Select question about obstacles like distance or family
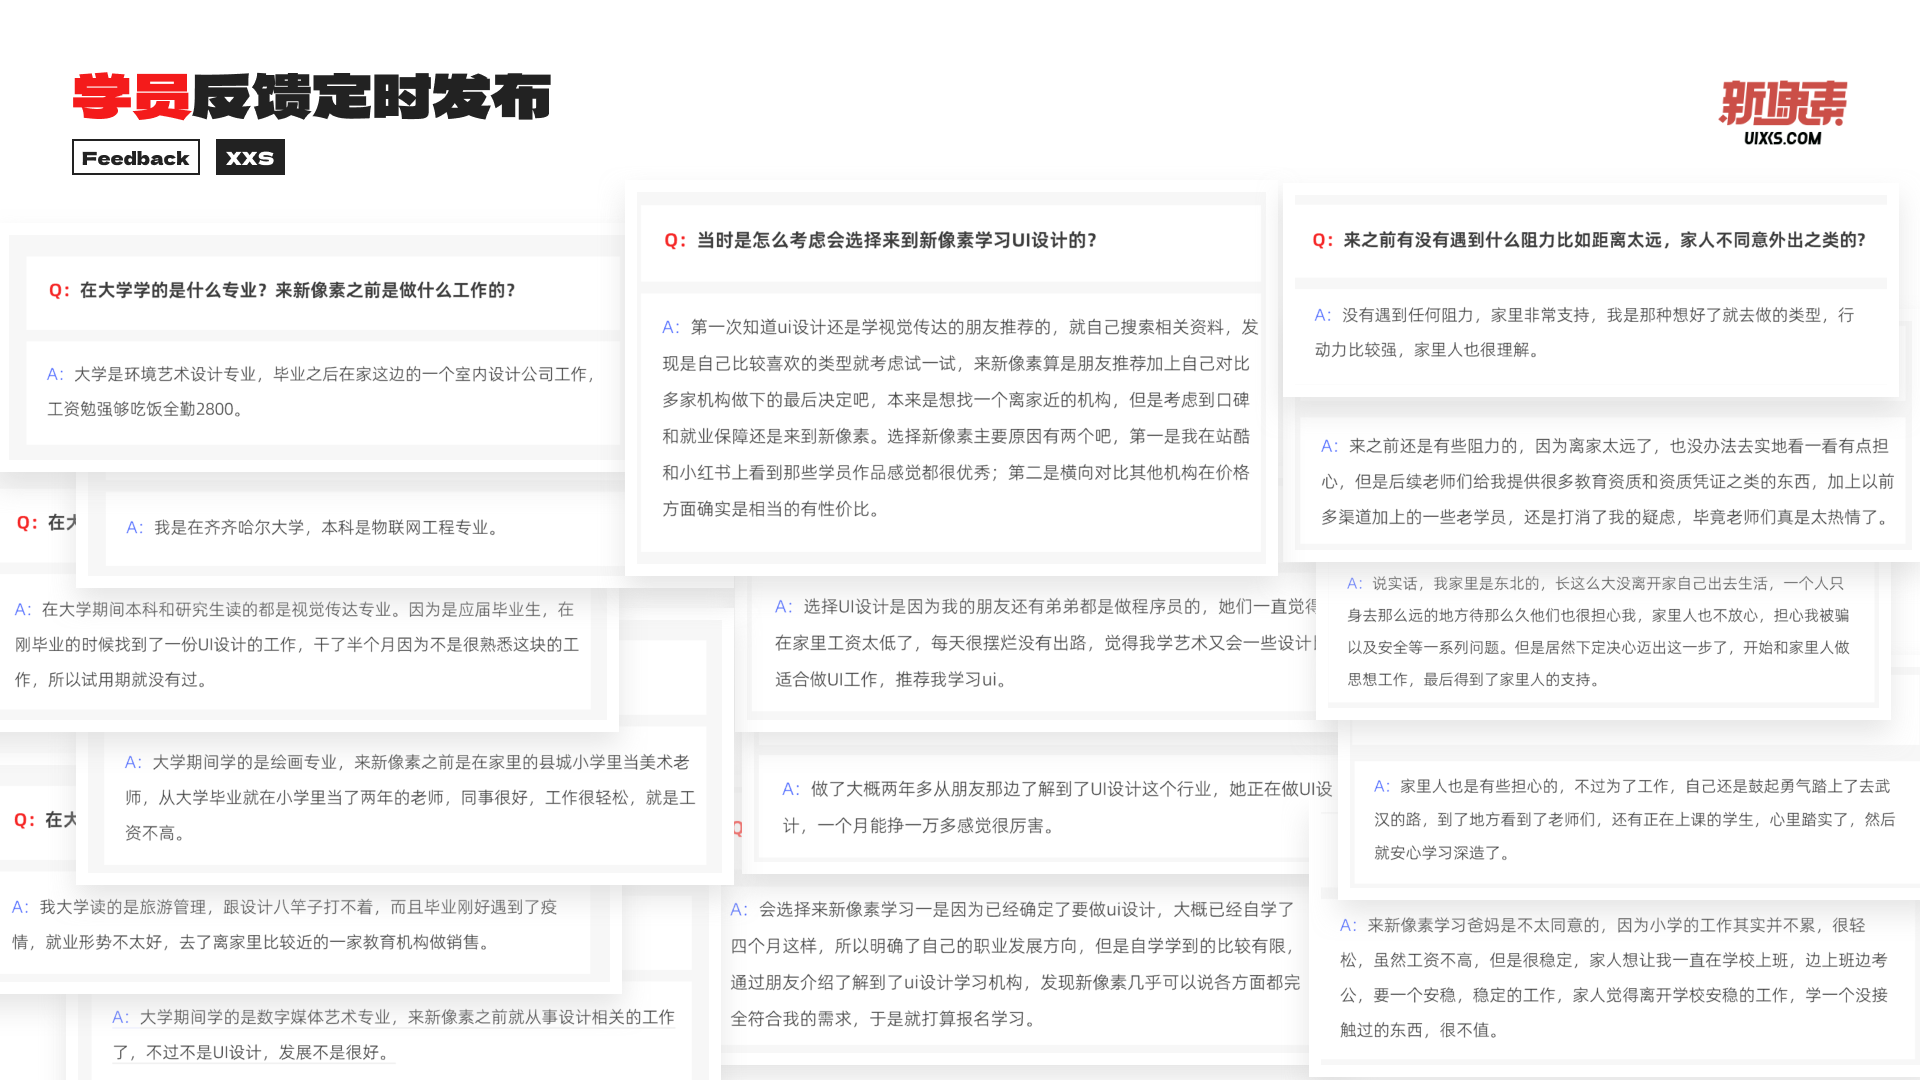Viewport: 1920px width, 1080px height. pos(1588,240)
